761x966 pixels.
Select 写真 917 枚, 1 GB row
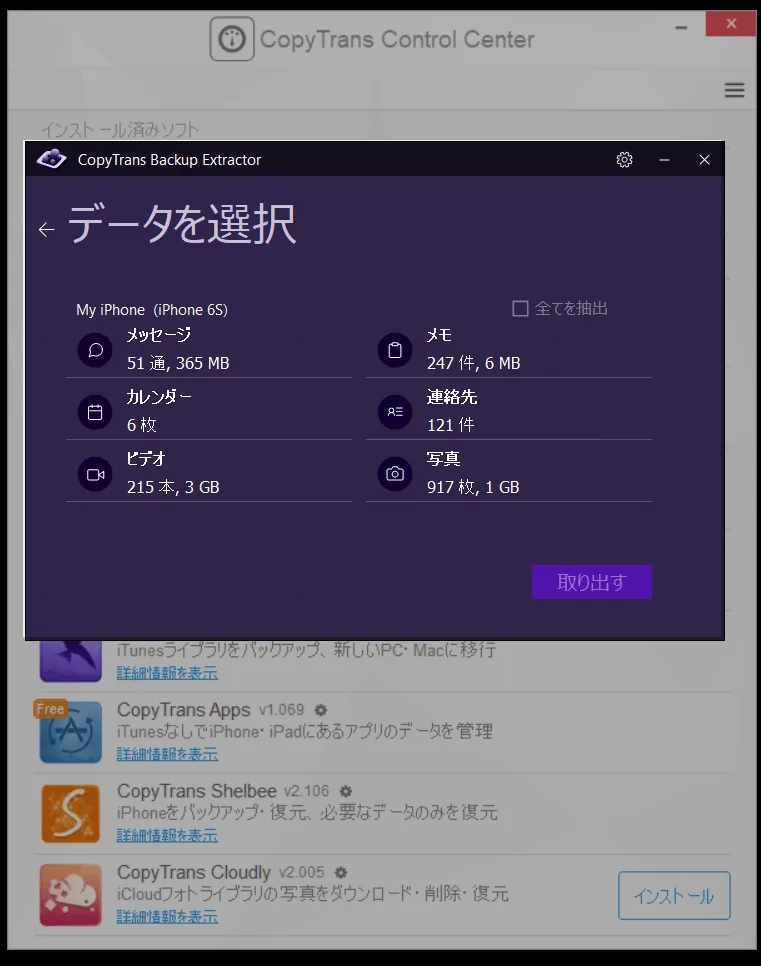[509, 474]
